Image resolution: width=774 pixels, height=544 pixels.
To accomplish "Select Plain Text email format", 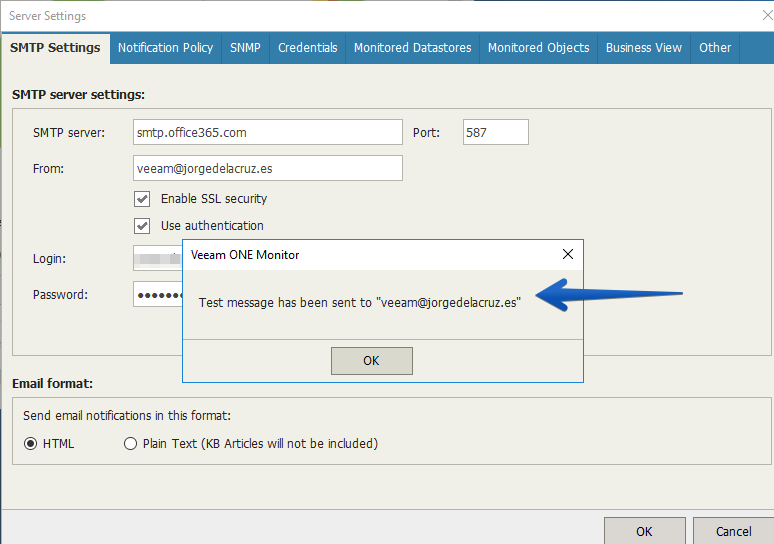I will [x=130, y=444].
